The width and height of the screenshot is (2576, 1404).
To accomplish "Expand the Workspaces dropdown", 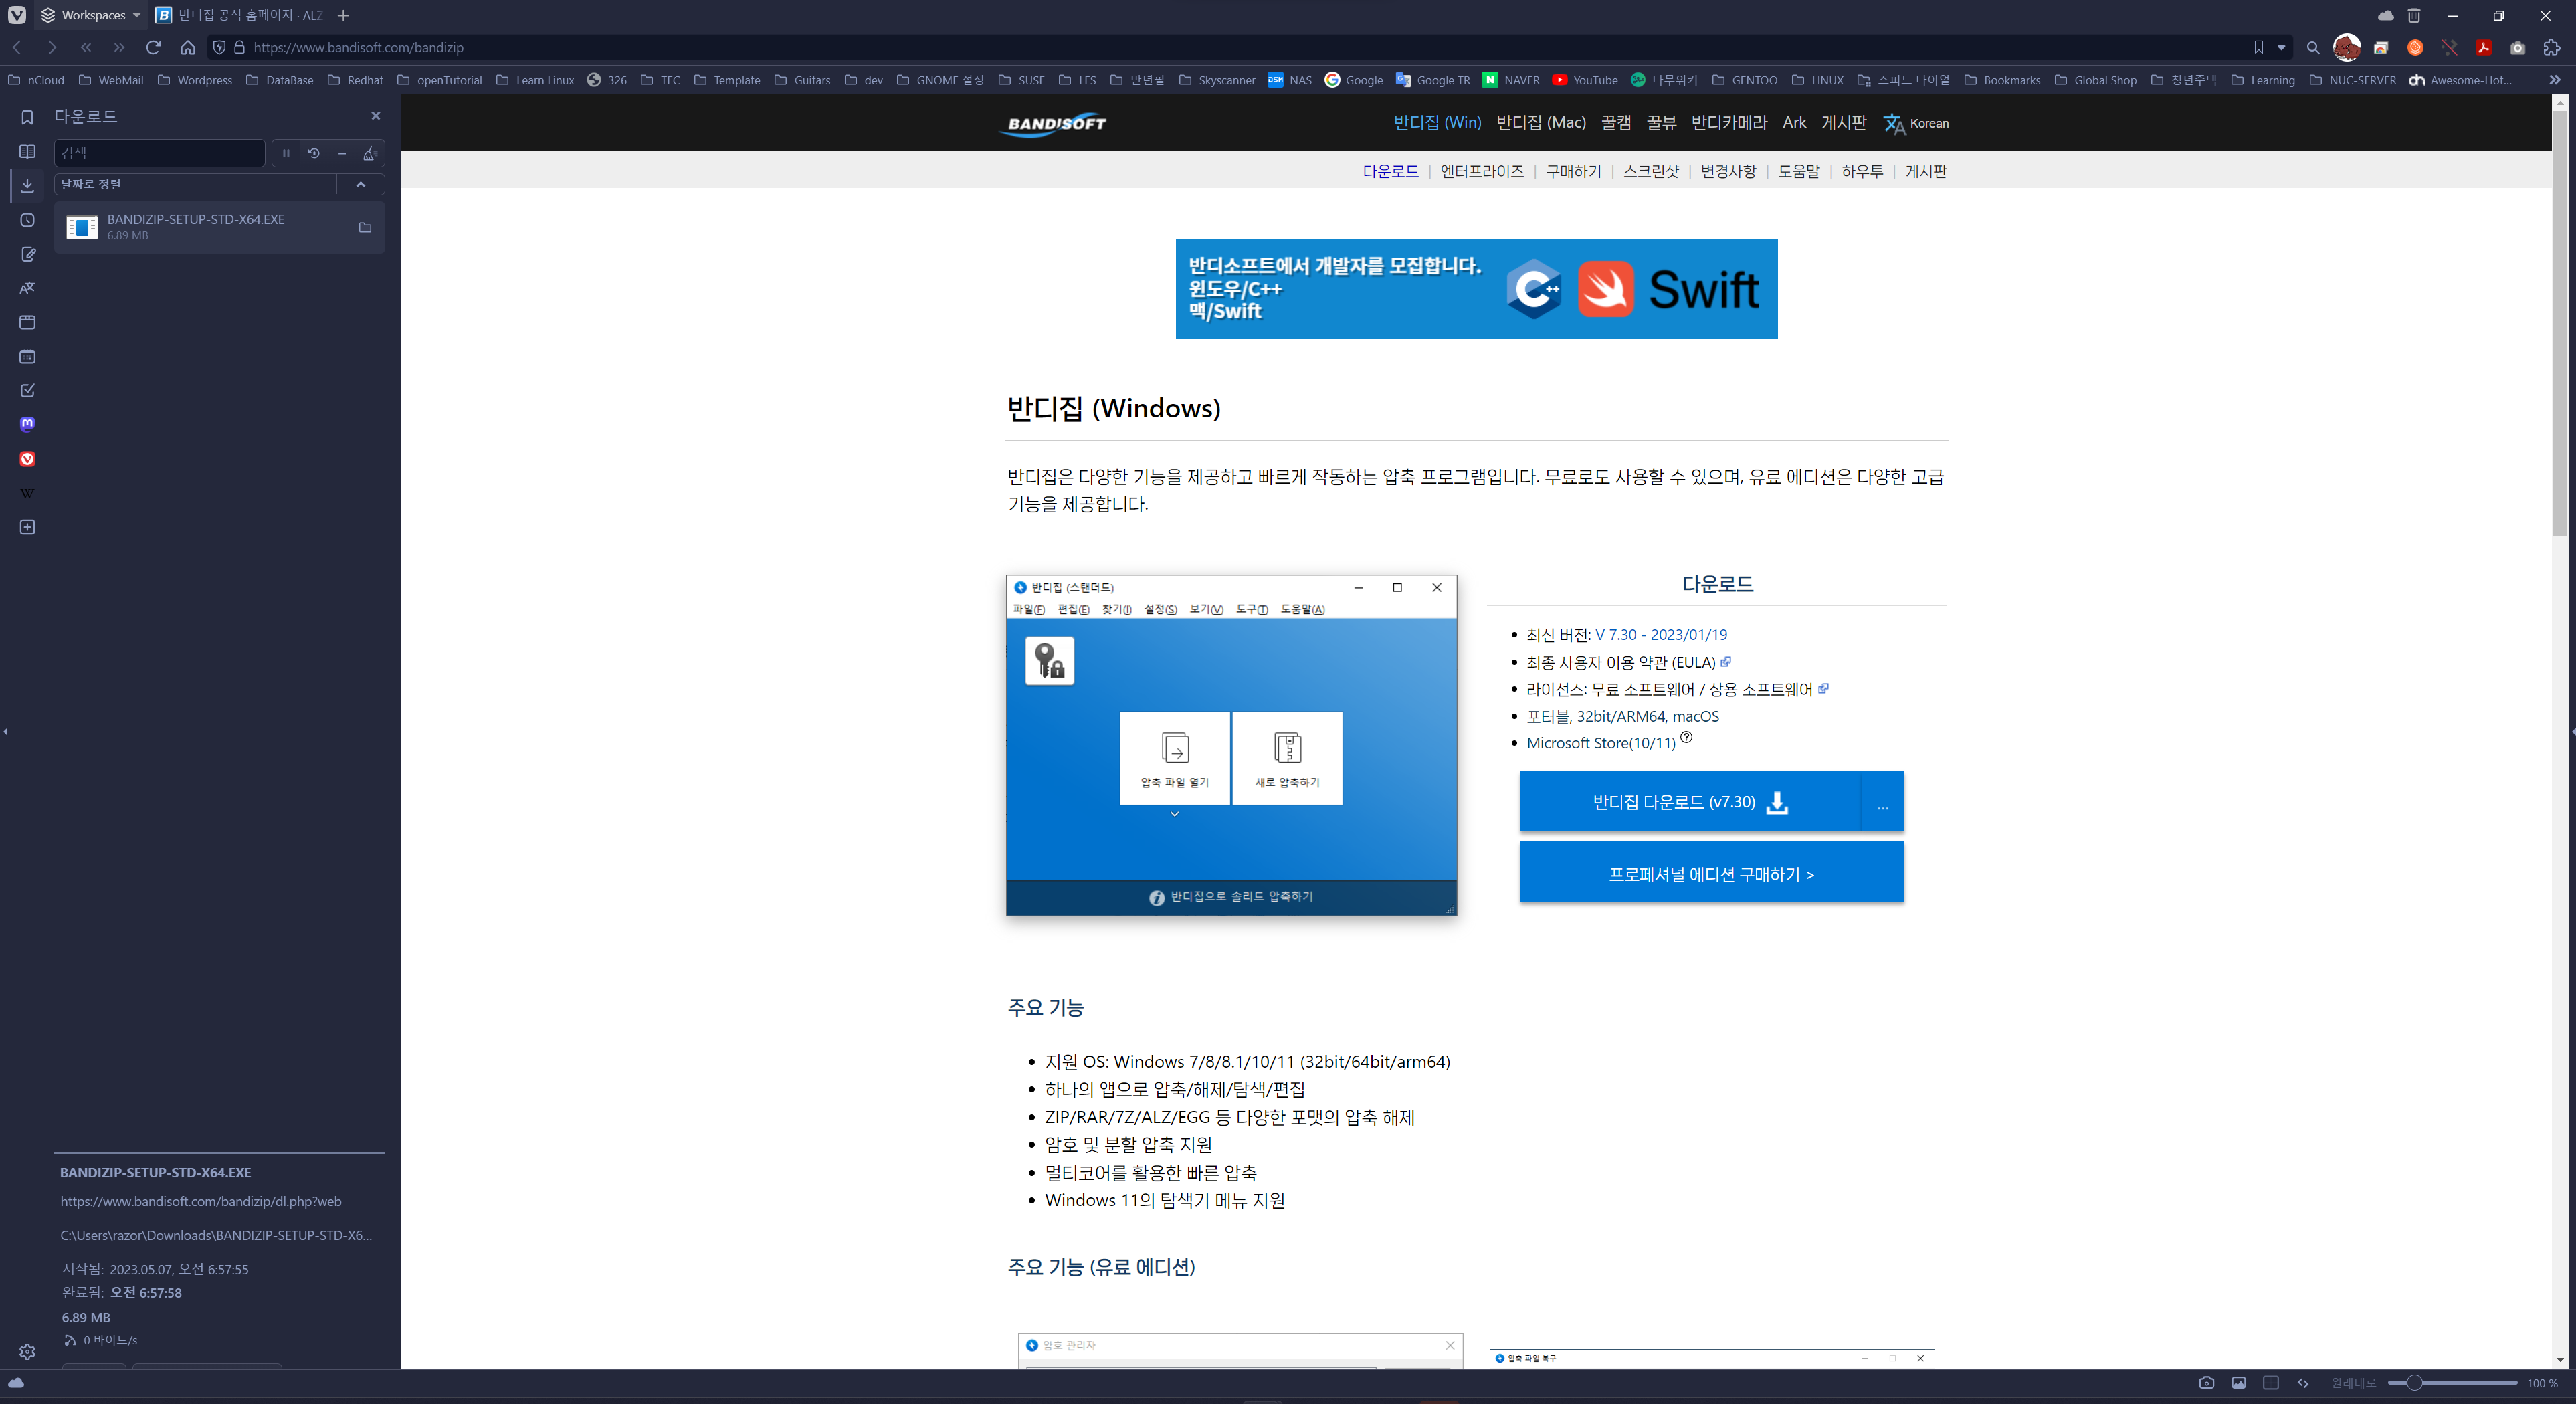I will [x=136, y=15].
